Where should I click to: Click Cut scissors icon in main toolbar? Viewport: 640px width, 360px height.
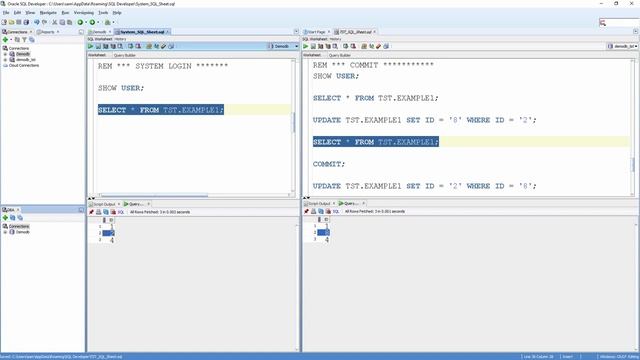pyautogui.click(x=55, y=22)
